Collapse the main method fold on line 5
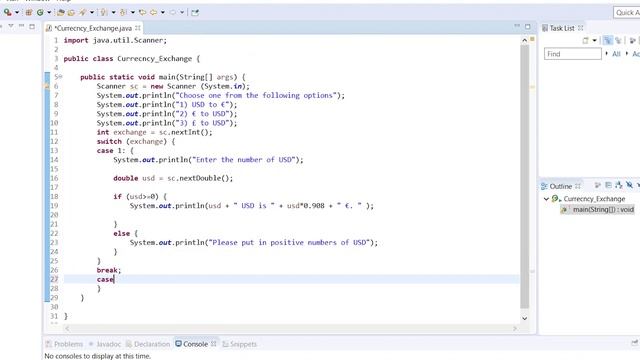Screen dimensions: 640x360 pos(60,77)
